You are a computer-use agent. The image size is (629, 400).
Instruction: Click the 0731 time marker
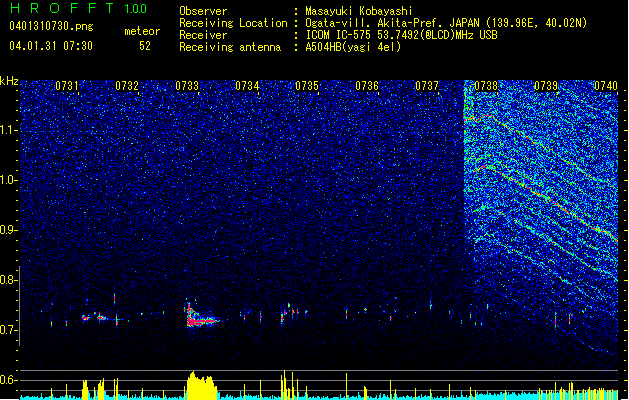[x=67, y=86]
